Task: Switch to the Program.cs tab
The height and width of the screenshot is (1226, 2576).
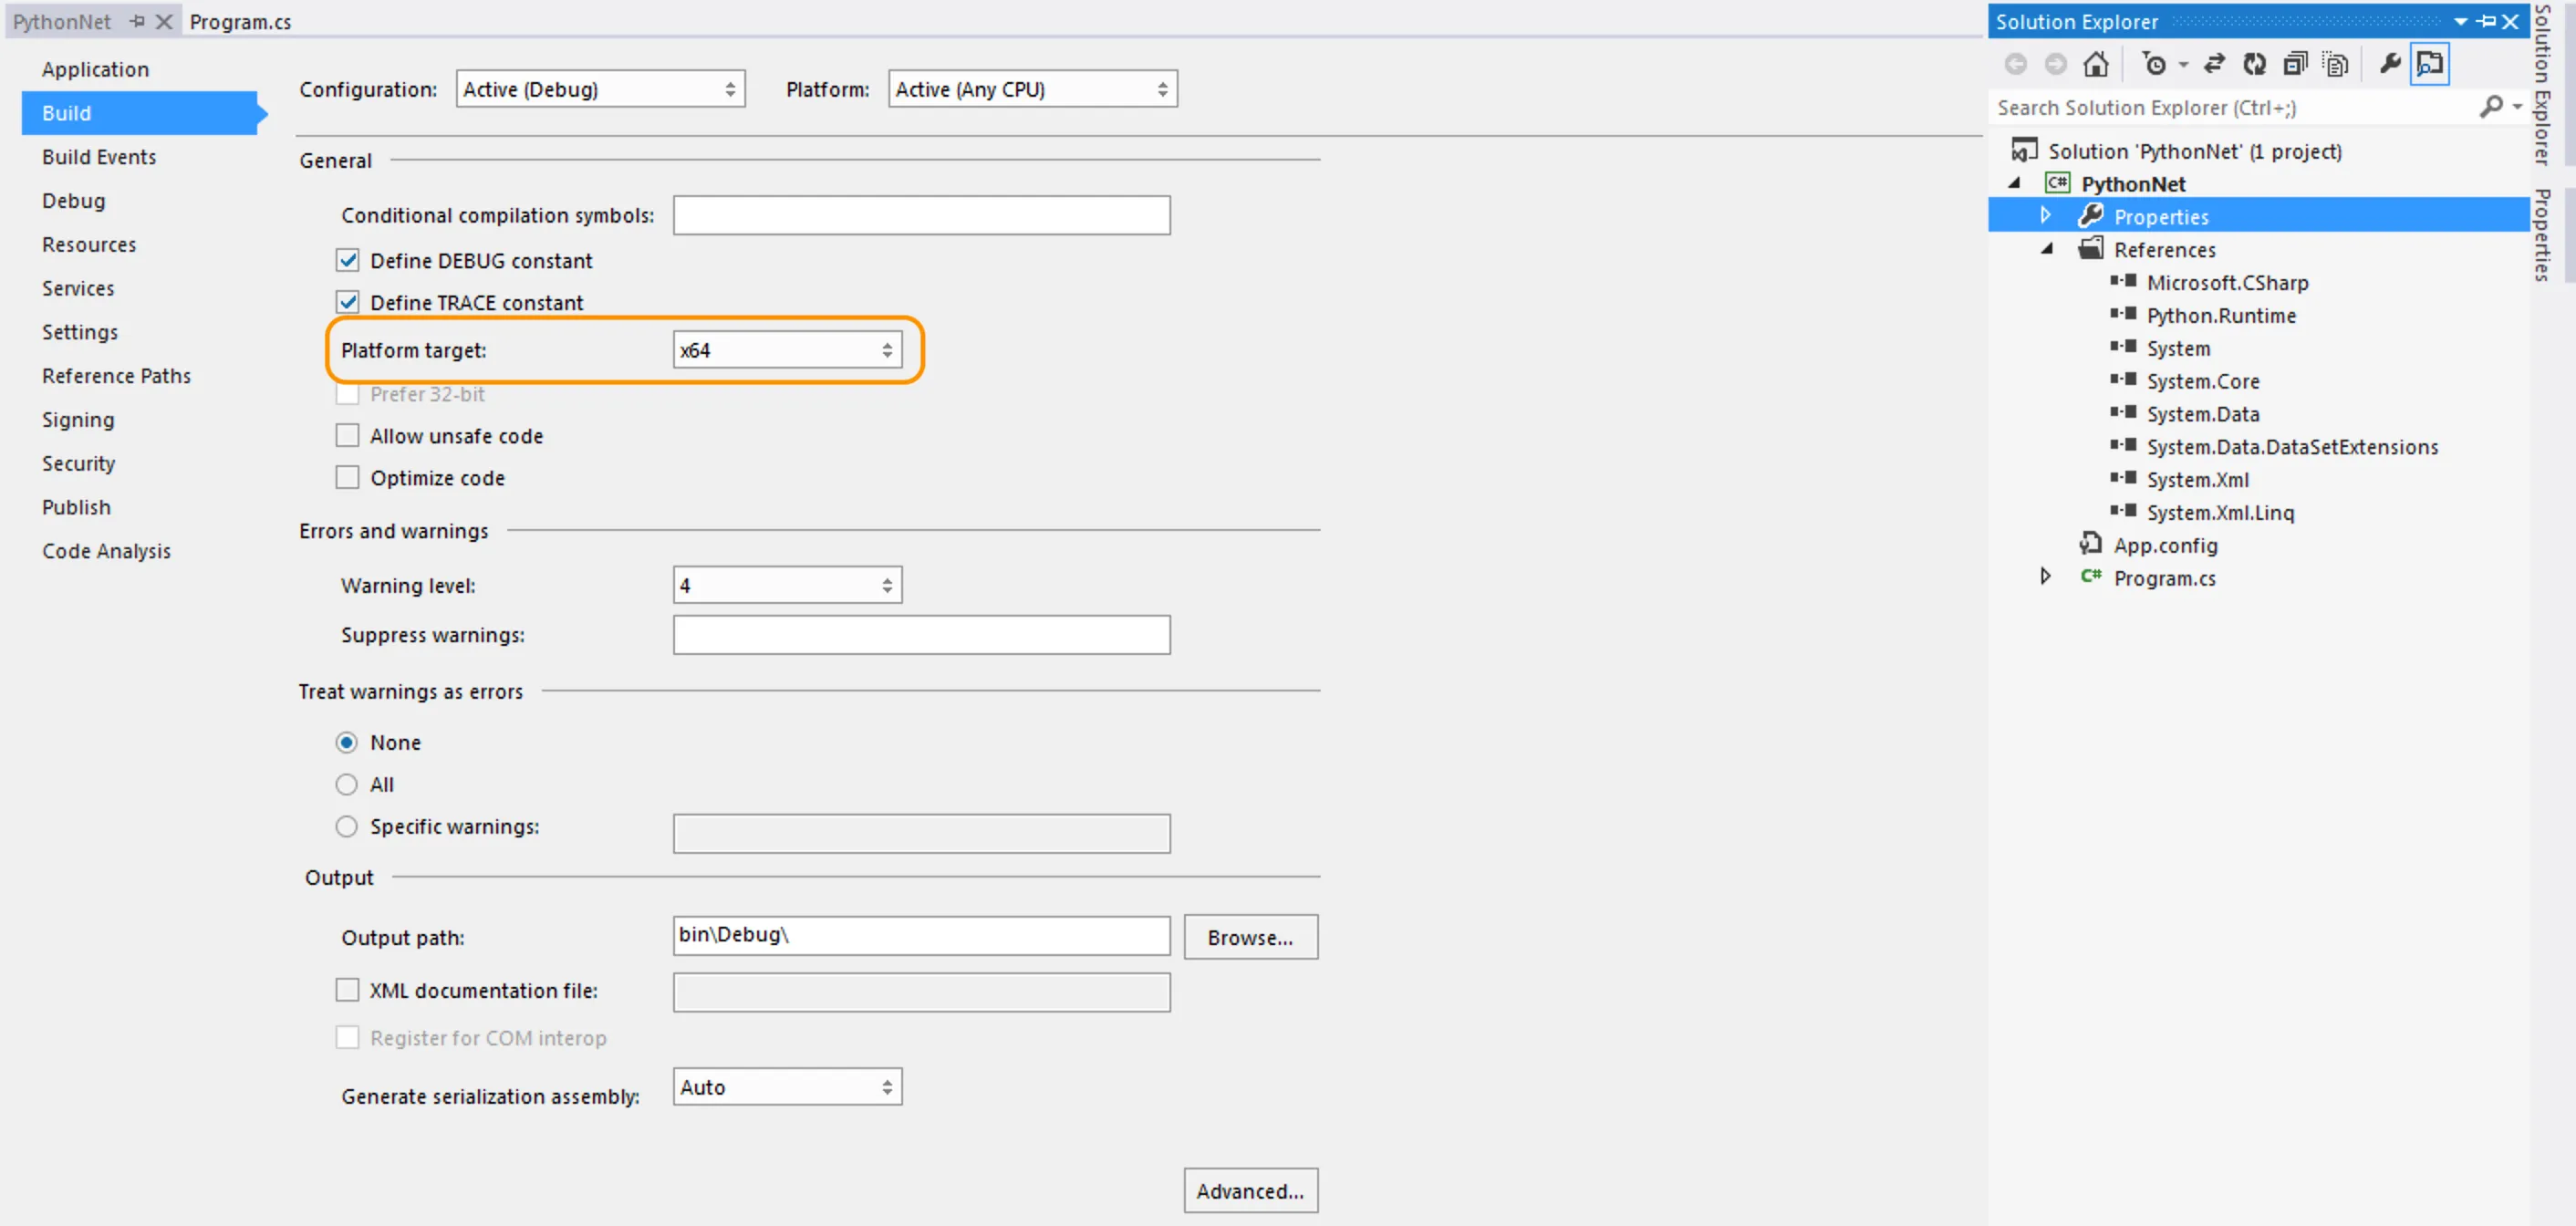Action: [x=240, y=22]
